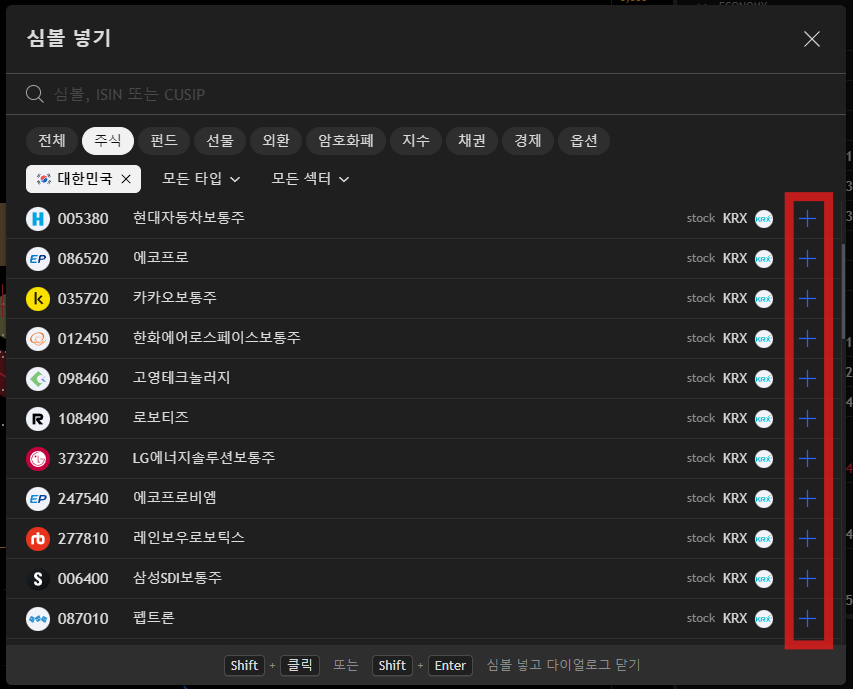Add 108490 로보티즈 with its plus icon
Viewport: 853px width, 689px height.
(807, 419)
